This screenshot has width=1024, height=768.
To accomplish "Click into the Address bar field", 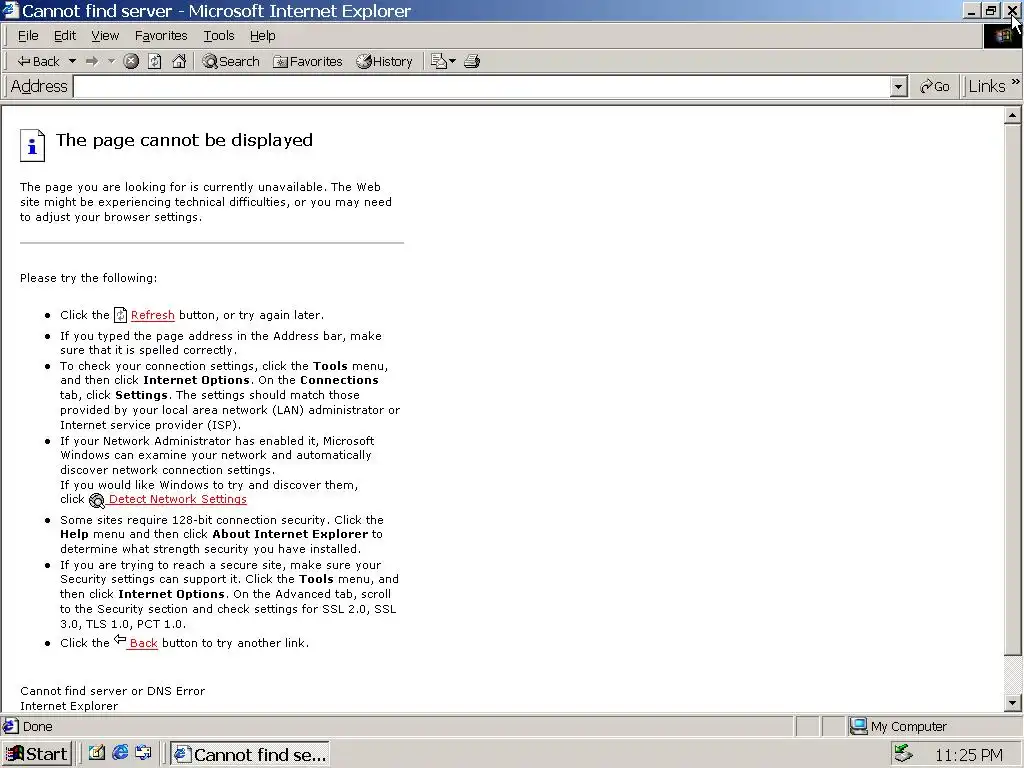I will pos(482,86).
